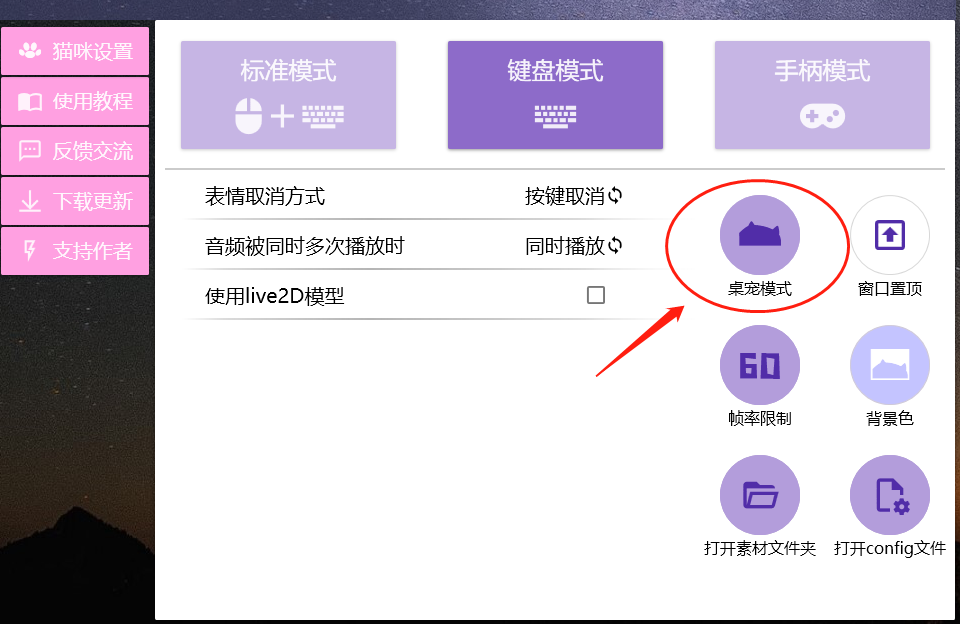Click 支持作者 to support the author

point(74,251)
